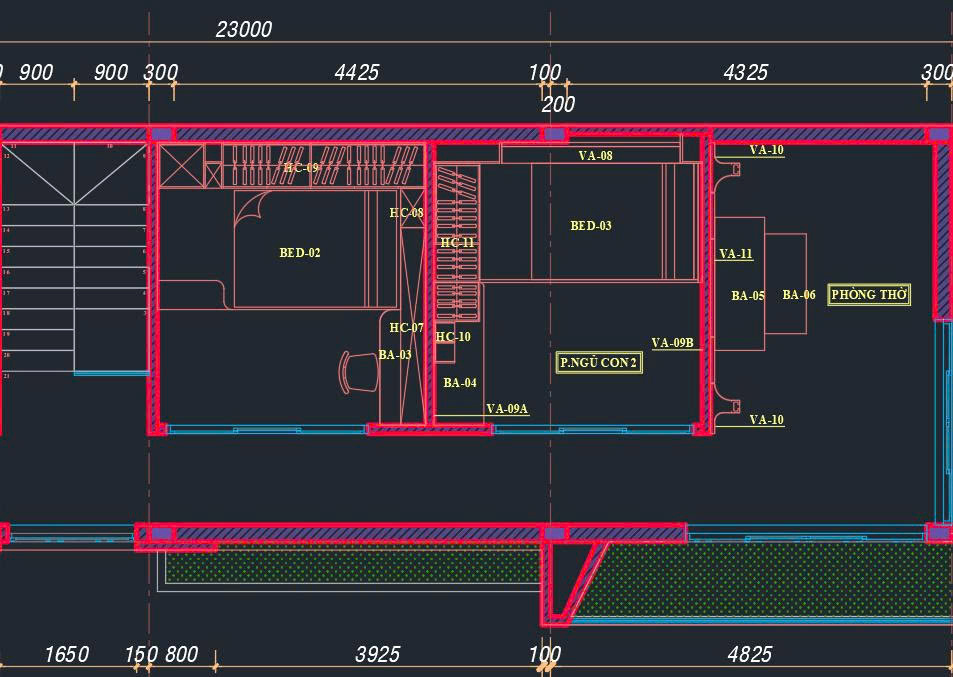Select the 4425 dimension text
Image resolution: width=953 pixels, height=677 pixels.
click(357, 73)
